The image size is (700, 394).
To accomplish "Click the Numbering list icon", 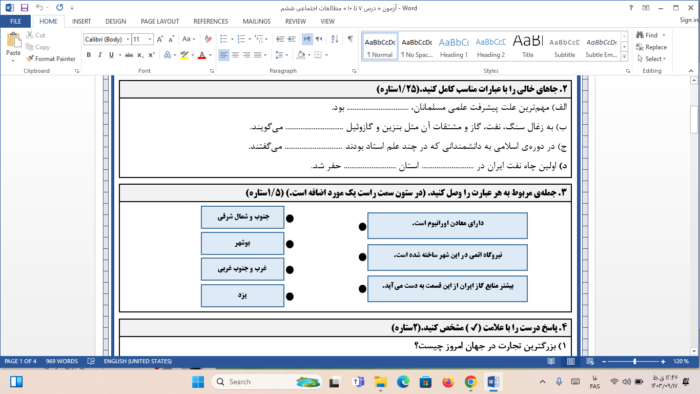I will 242,39.
